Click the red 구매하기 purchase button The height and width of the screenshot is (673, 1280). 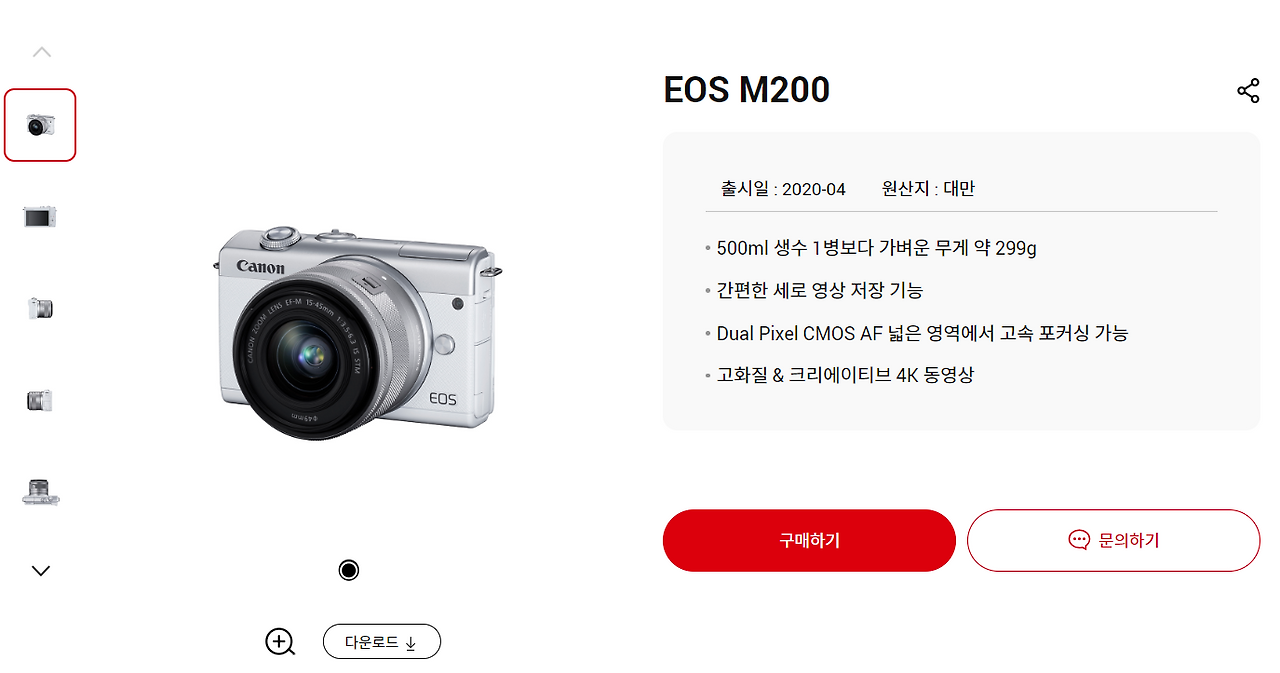pos(809,540)
